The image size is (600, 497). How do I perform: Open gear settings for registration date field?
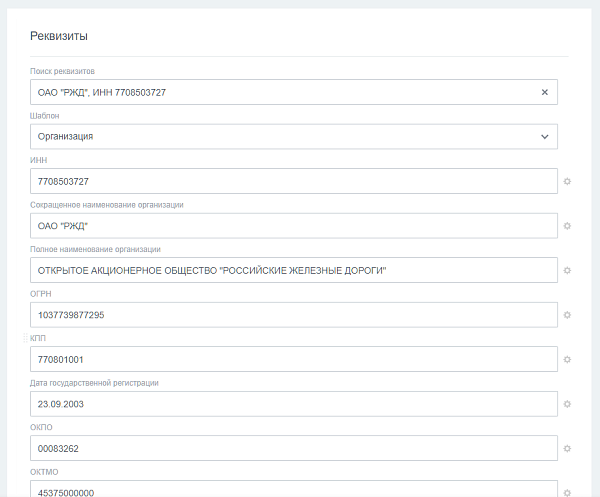tap(567, 404)
